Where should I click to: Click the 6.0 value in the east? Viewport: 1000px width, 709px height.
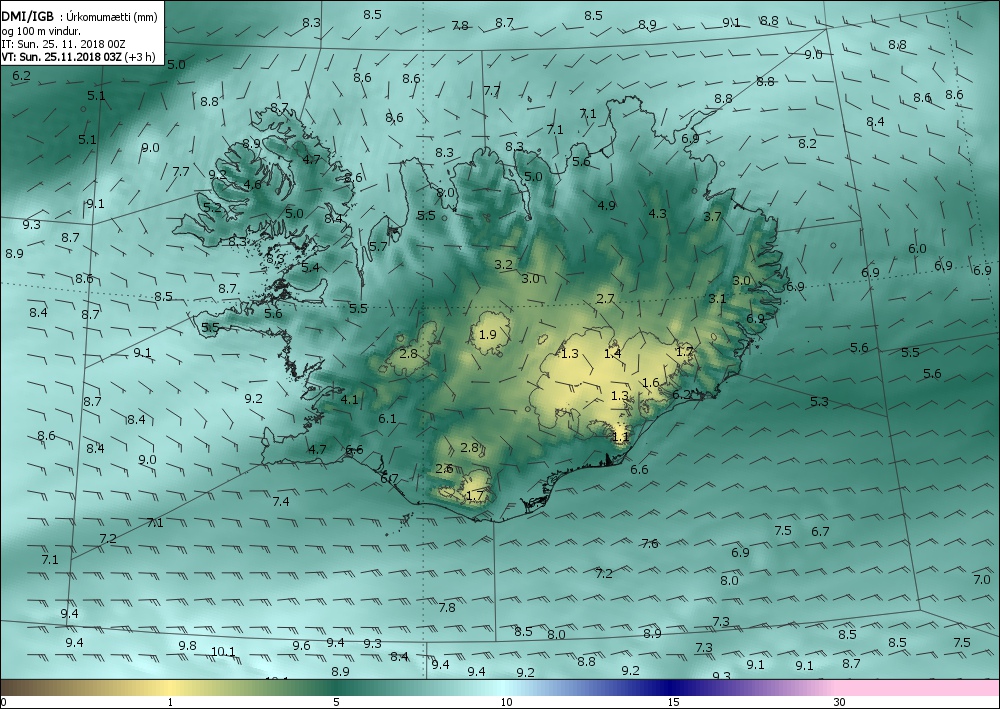pyautogui.click(x=917, y=249)
